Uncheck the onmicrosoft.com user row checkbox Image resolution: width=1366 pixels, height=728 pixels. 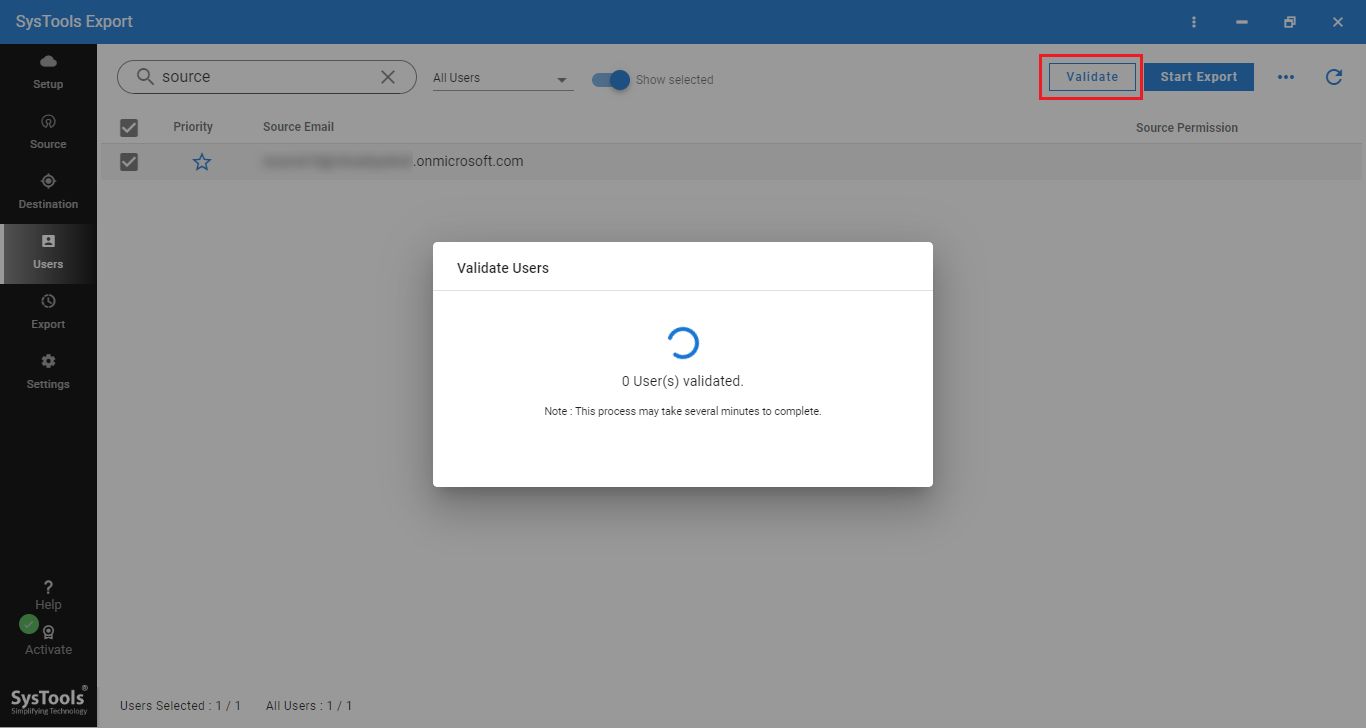(129, 162)
